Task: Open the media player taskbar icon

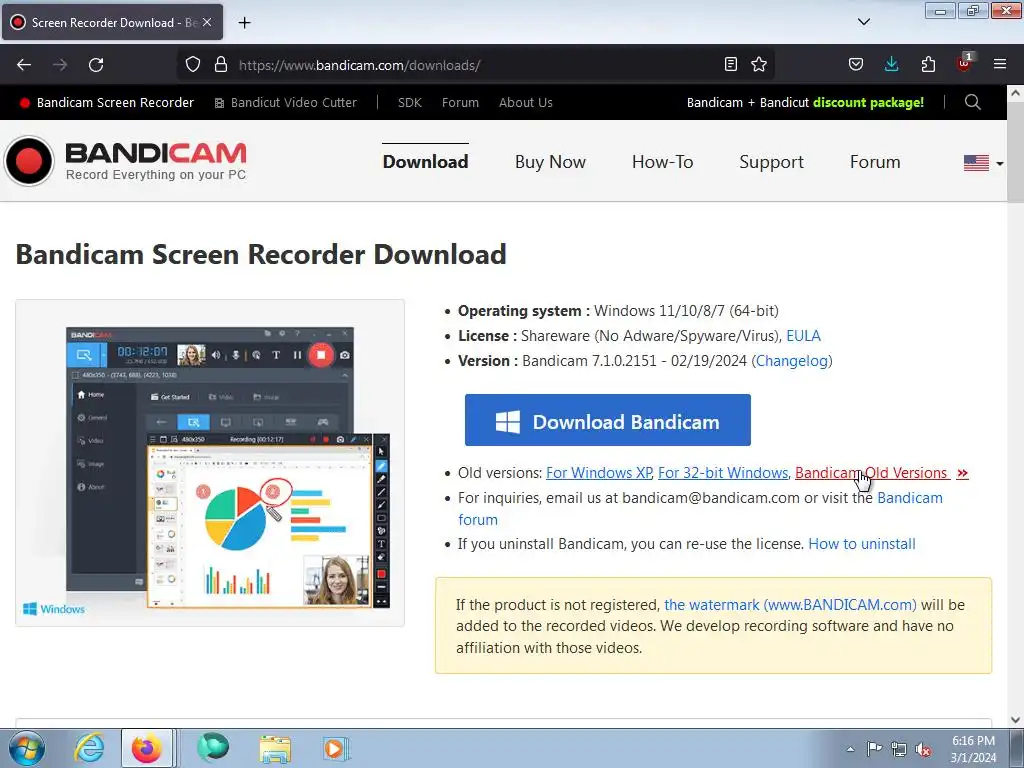Action: (335, 748)
